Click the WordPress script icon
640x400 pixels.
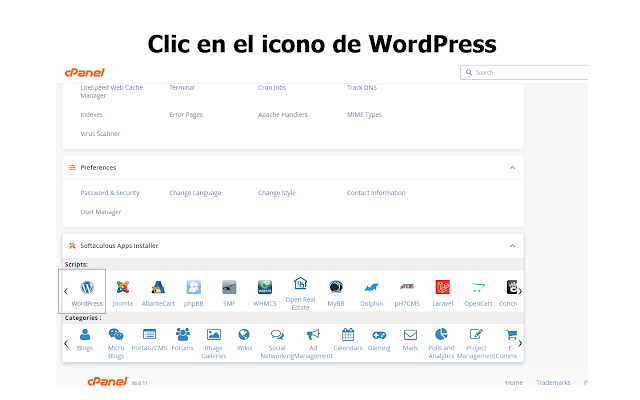pos(87,288)
